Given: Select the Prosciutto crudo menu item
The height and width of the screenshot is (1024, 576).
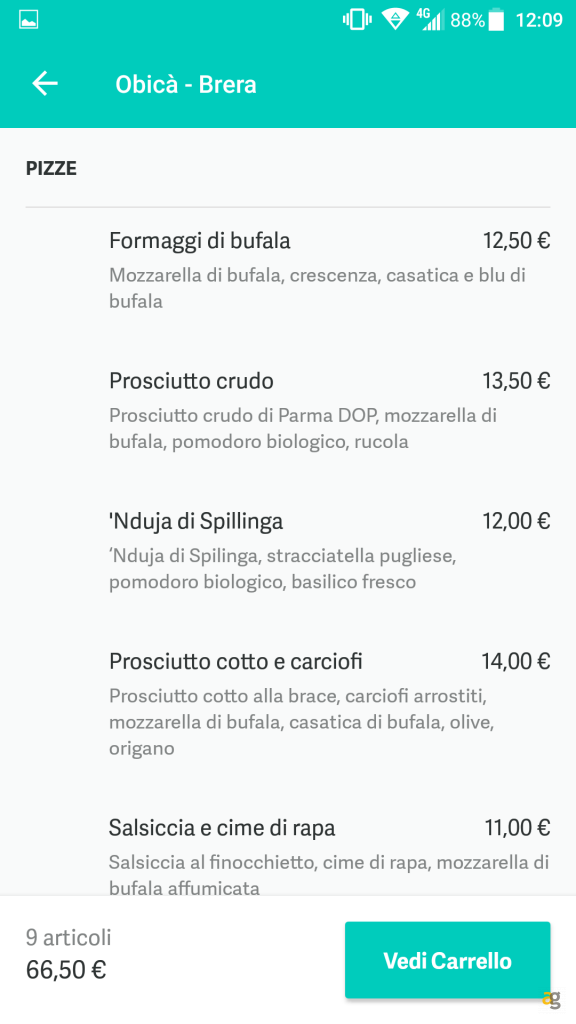Looking at the screenshot, I should [190, 381].
